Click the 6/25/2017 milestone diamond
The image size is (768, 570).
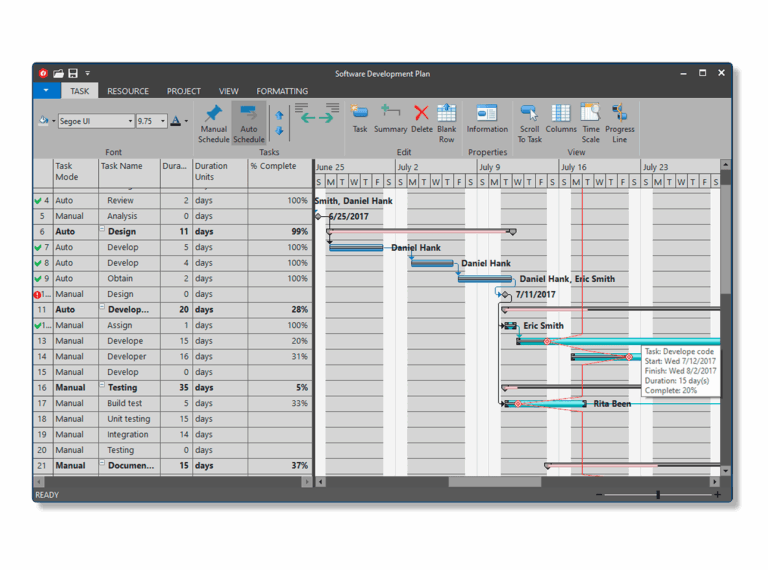click(318, 216)
